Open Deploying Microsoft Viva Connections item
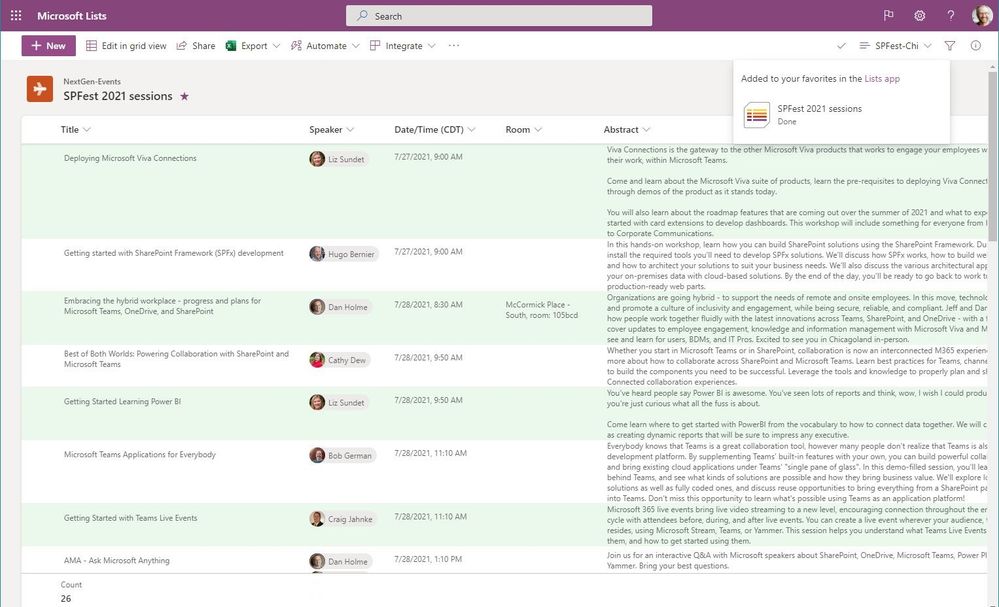 pyautogui.click(x=130, y=158)
